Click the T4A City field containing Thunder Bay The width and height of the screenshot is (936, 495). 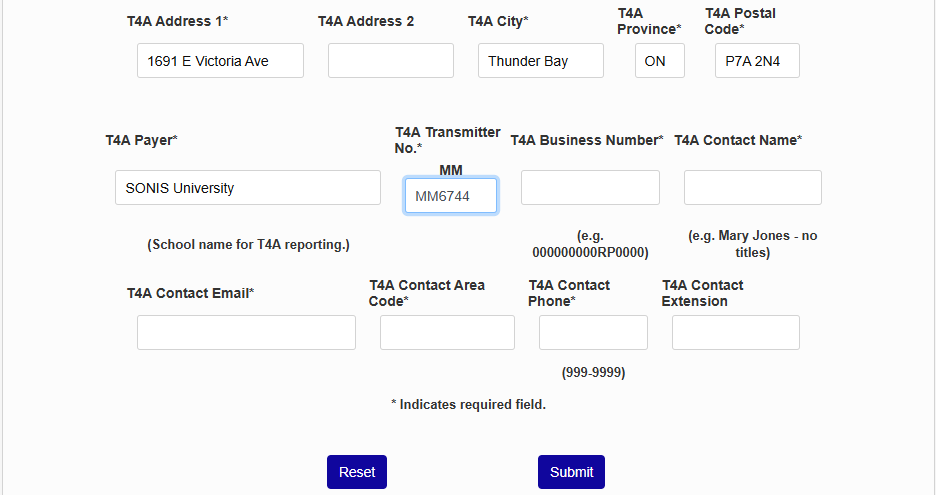(540, 61)
